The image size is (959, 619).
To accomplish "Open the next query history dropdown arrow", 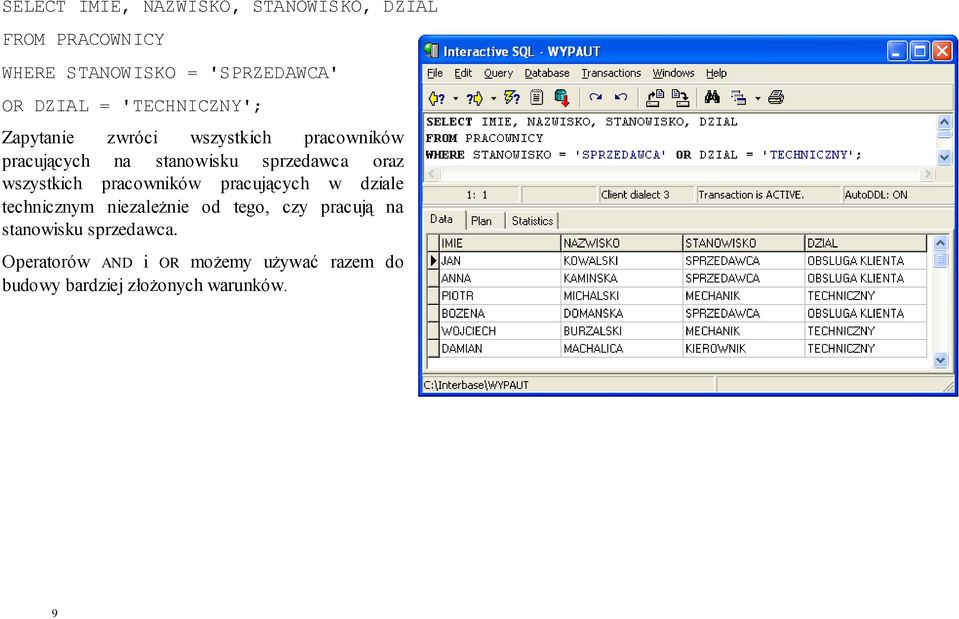I will point(493,98).
